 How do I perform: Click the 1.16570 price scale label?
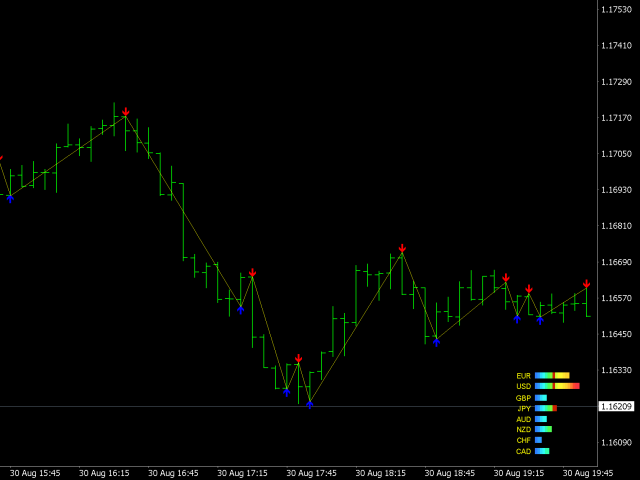click(616, 298)
